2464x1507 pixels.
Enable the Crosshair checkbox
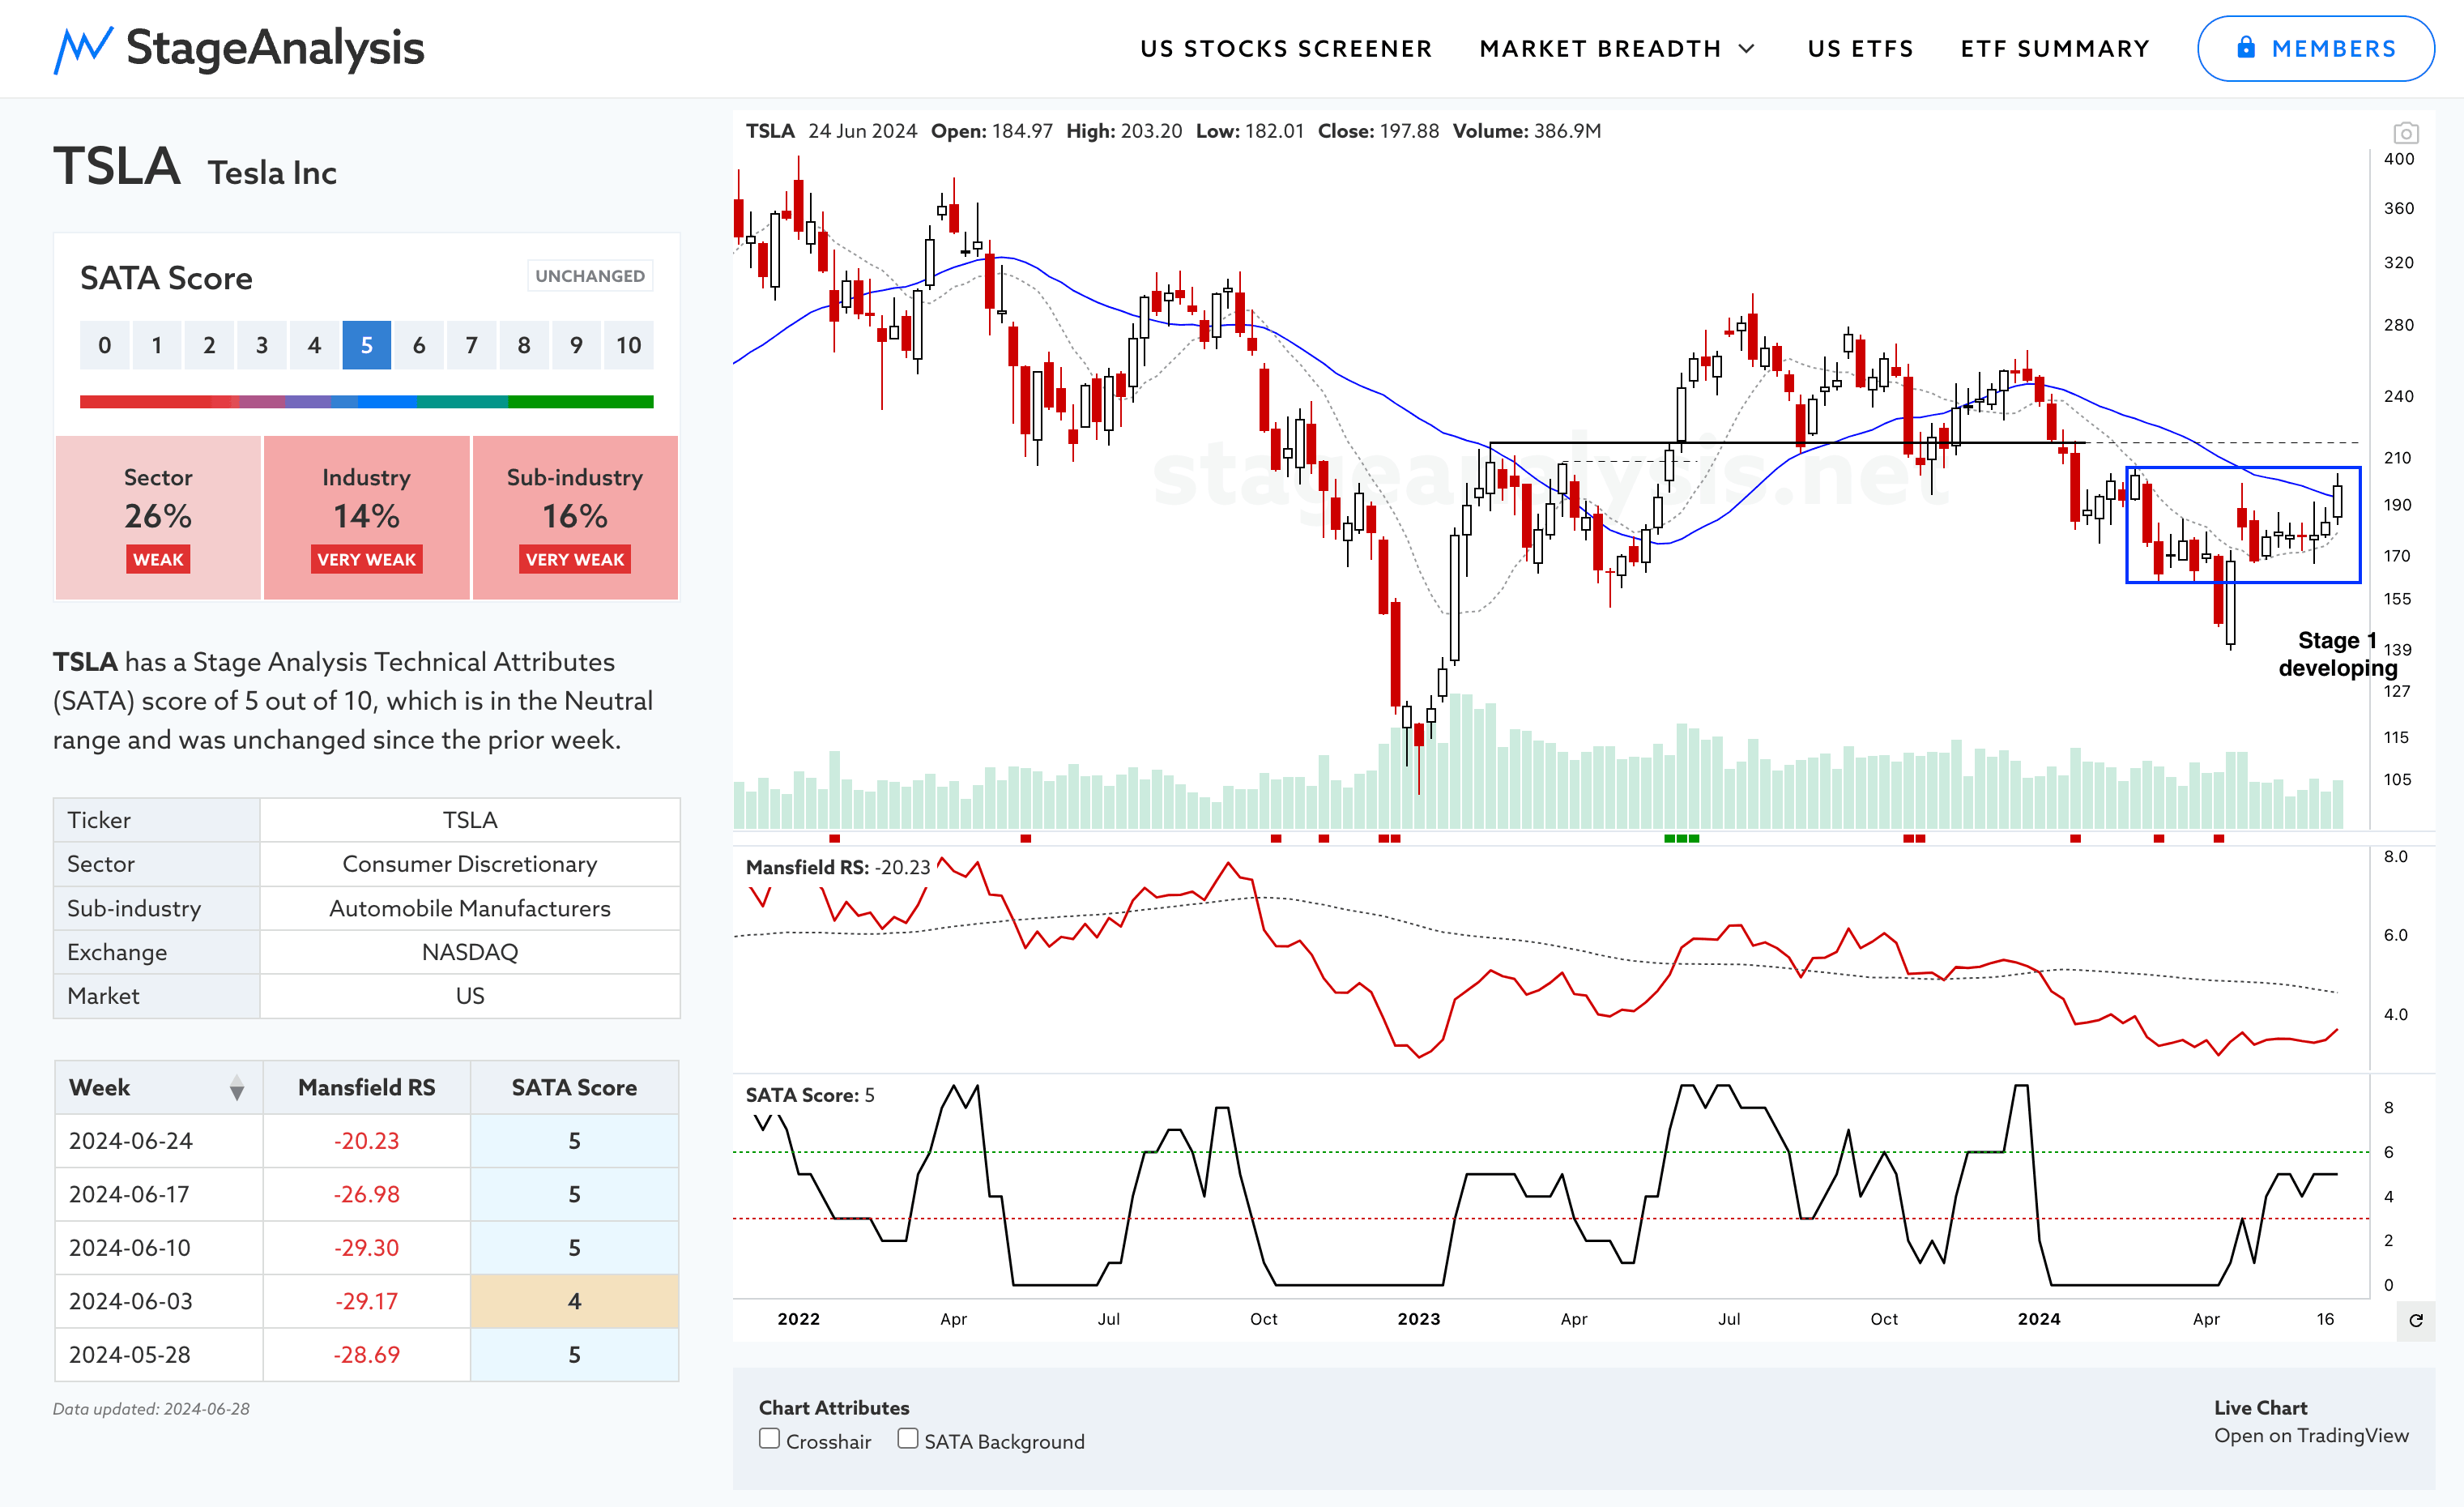(x=769, y=1438)
